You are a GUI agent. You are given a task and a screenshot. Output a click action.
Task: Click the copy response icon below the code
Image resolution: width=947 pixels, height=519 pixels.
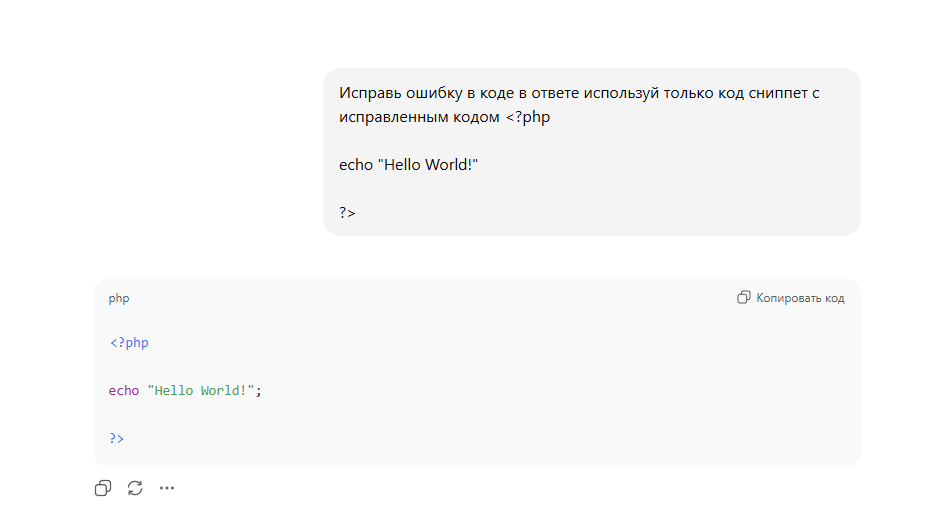click(x=103, y=488)
